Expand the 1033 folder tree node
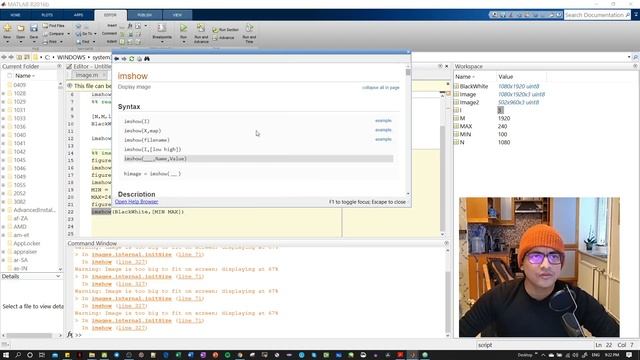 (3, 118)
